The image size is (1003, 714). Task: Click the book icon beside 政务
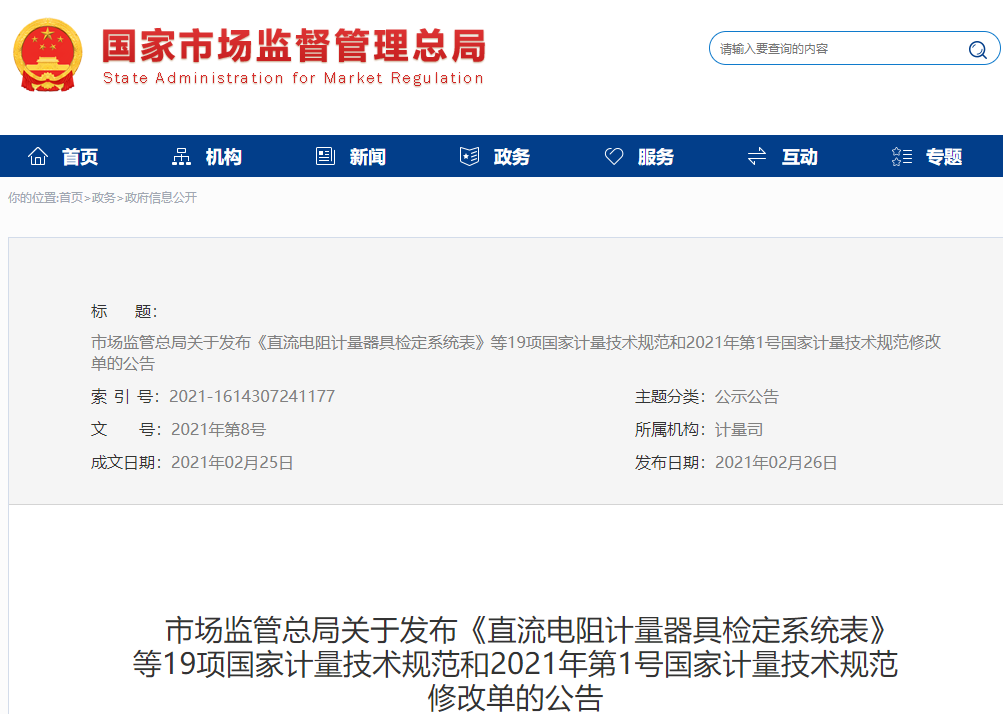point(469,157)
